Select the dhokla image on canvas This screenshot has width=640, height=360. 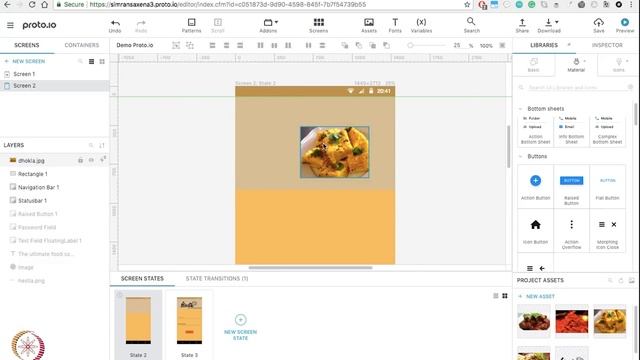point(335,152)
